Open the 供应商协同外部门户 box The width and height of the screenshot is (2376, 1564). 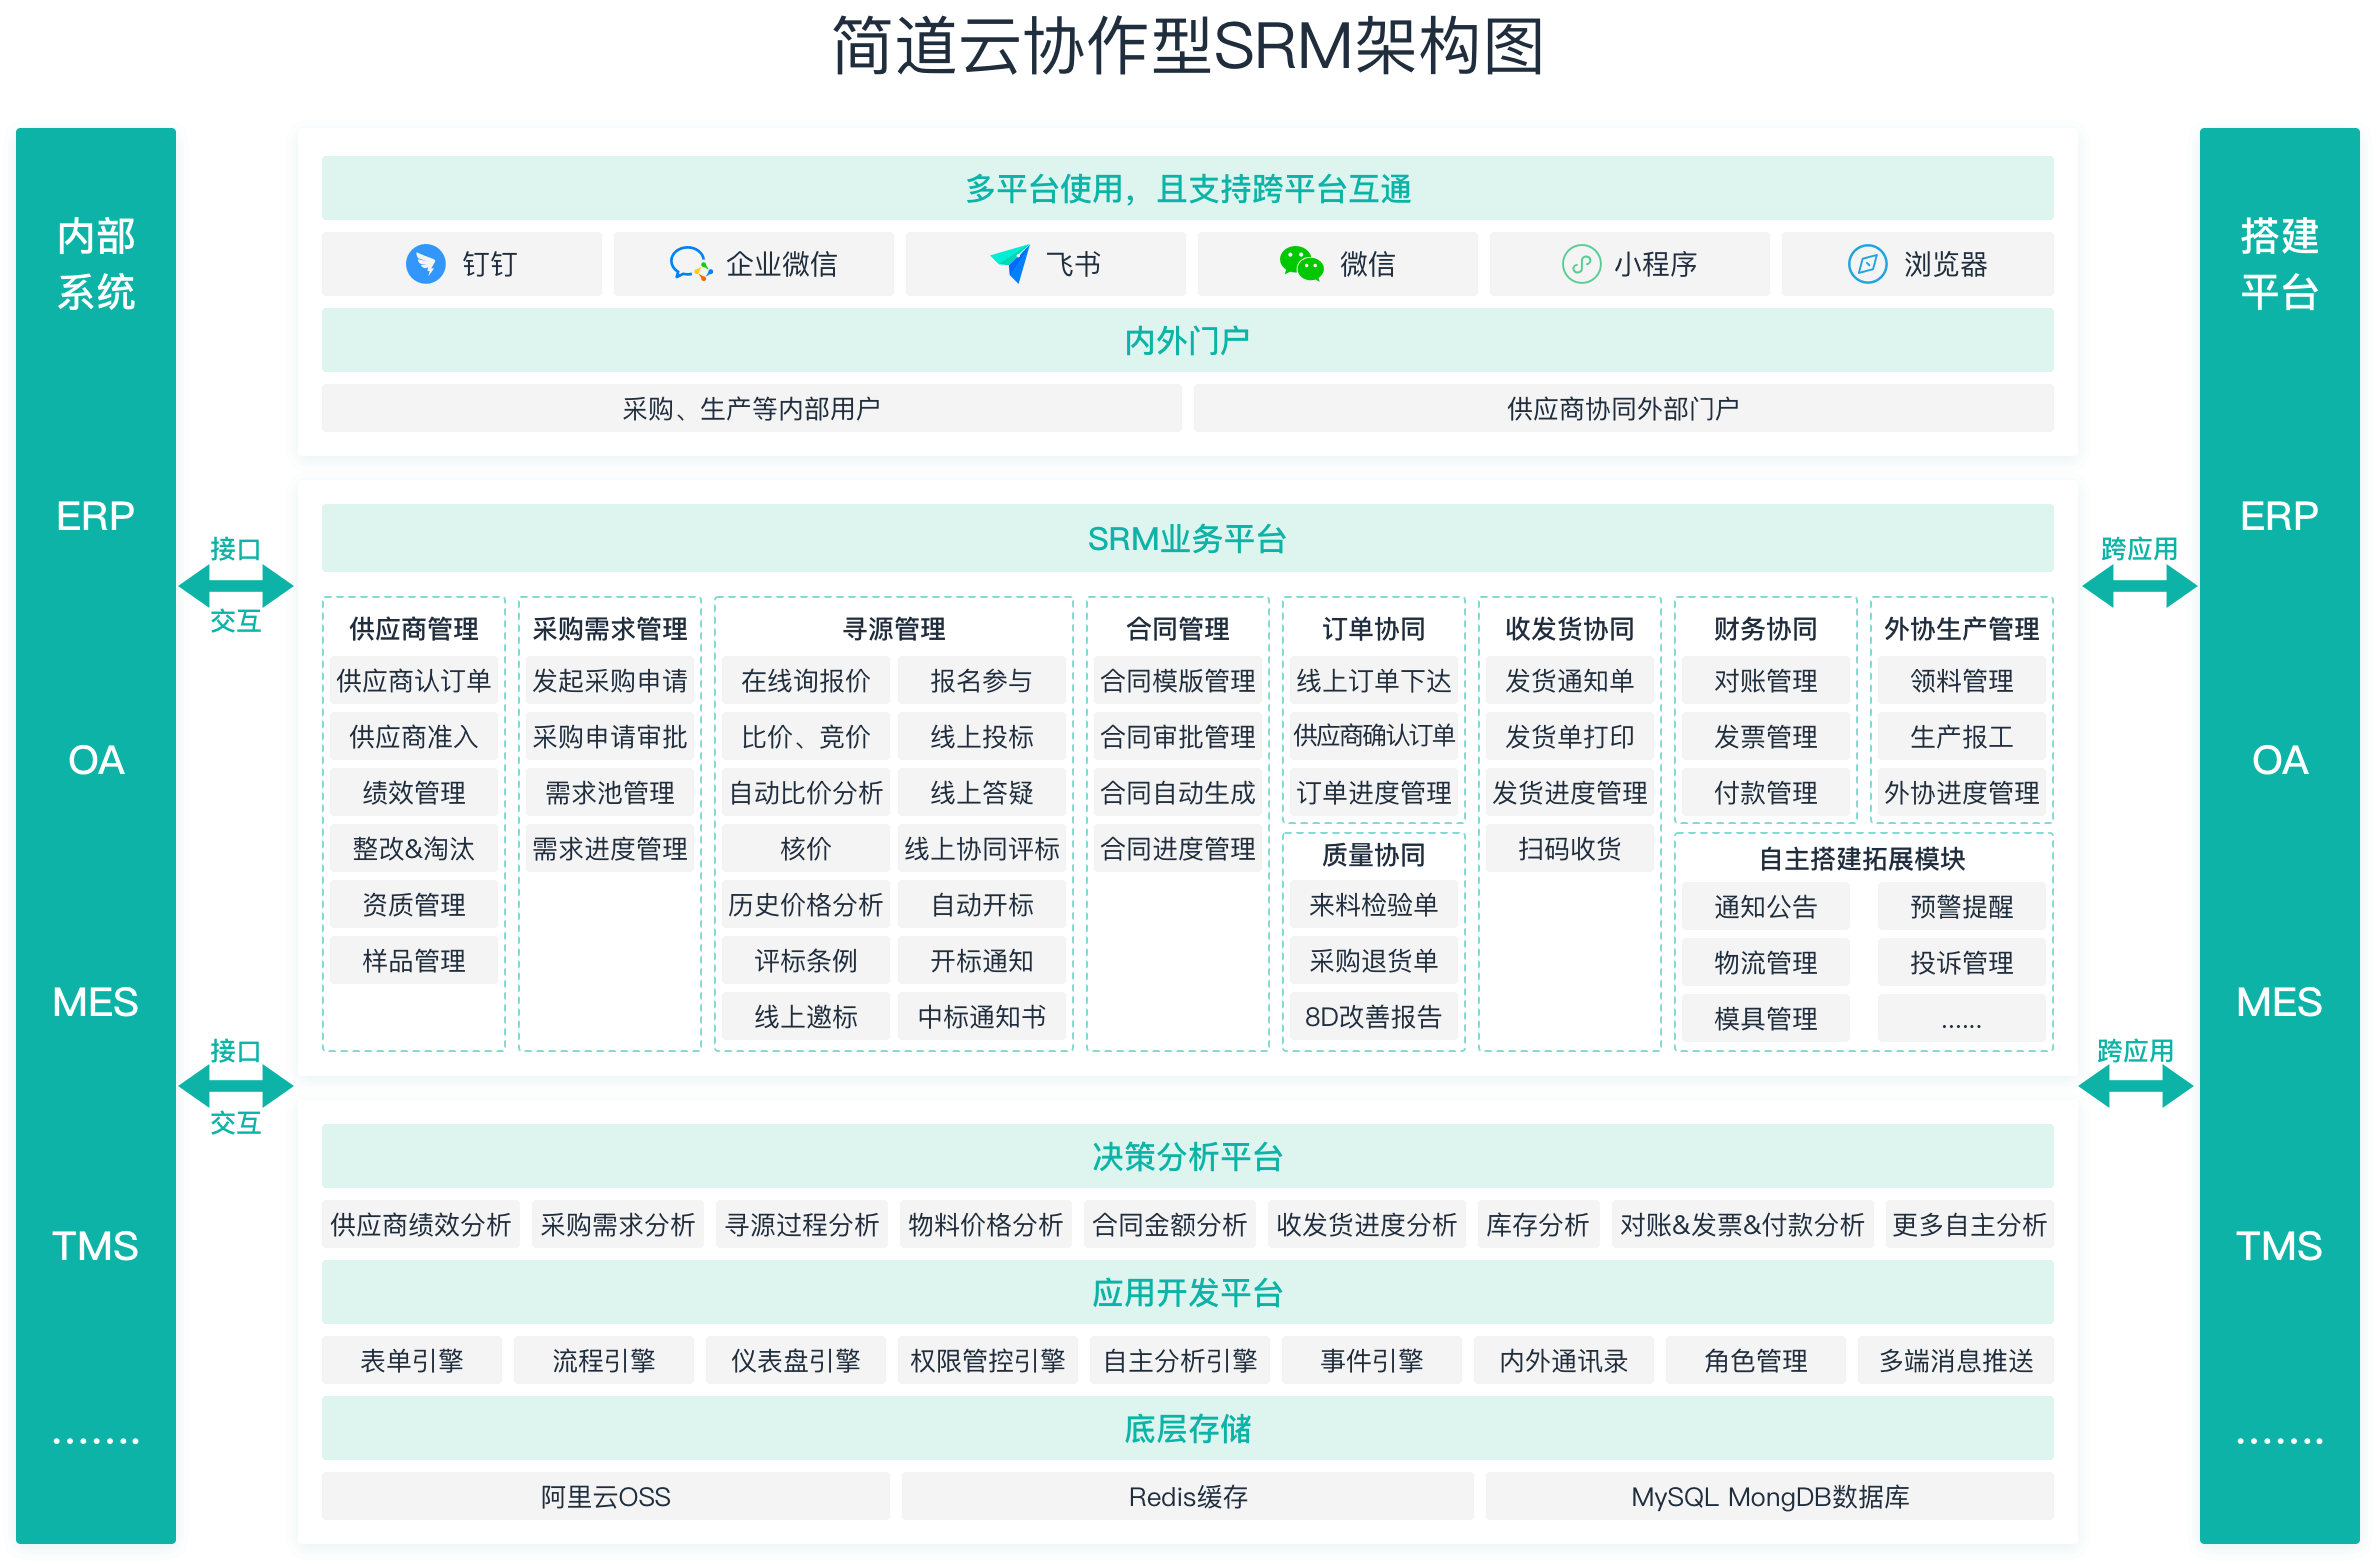click(x=1622, y=409)
